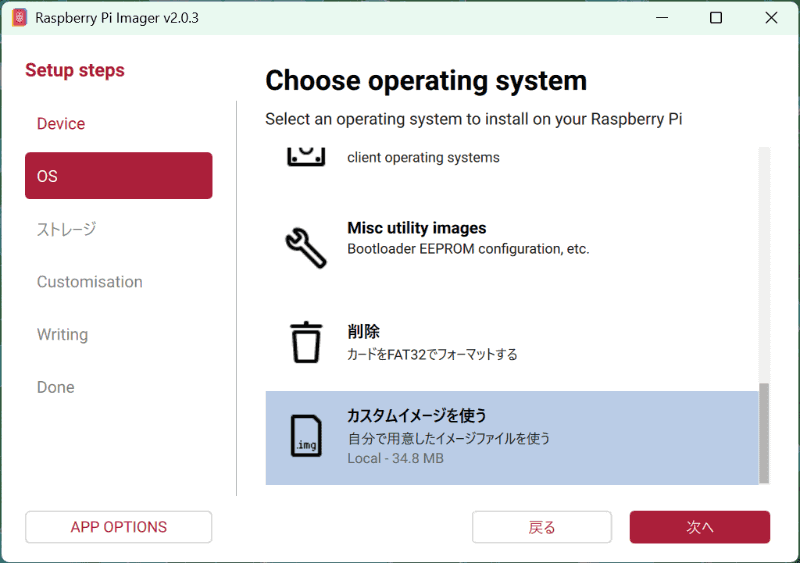The image size is (800, 563).
Task: Click the trash can icon for 削除
Action: tap(306, 342)
